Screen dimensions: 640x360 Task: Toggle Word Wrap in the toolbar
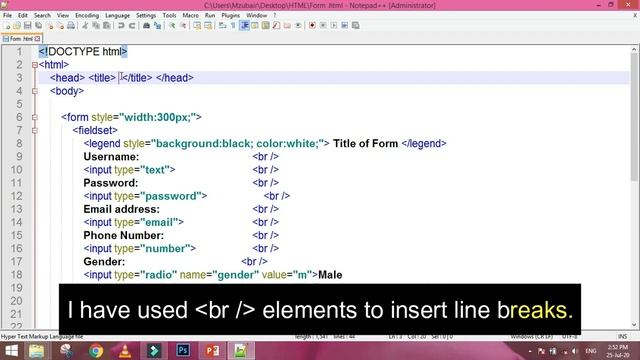[222, 25]
